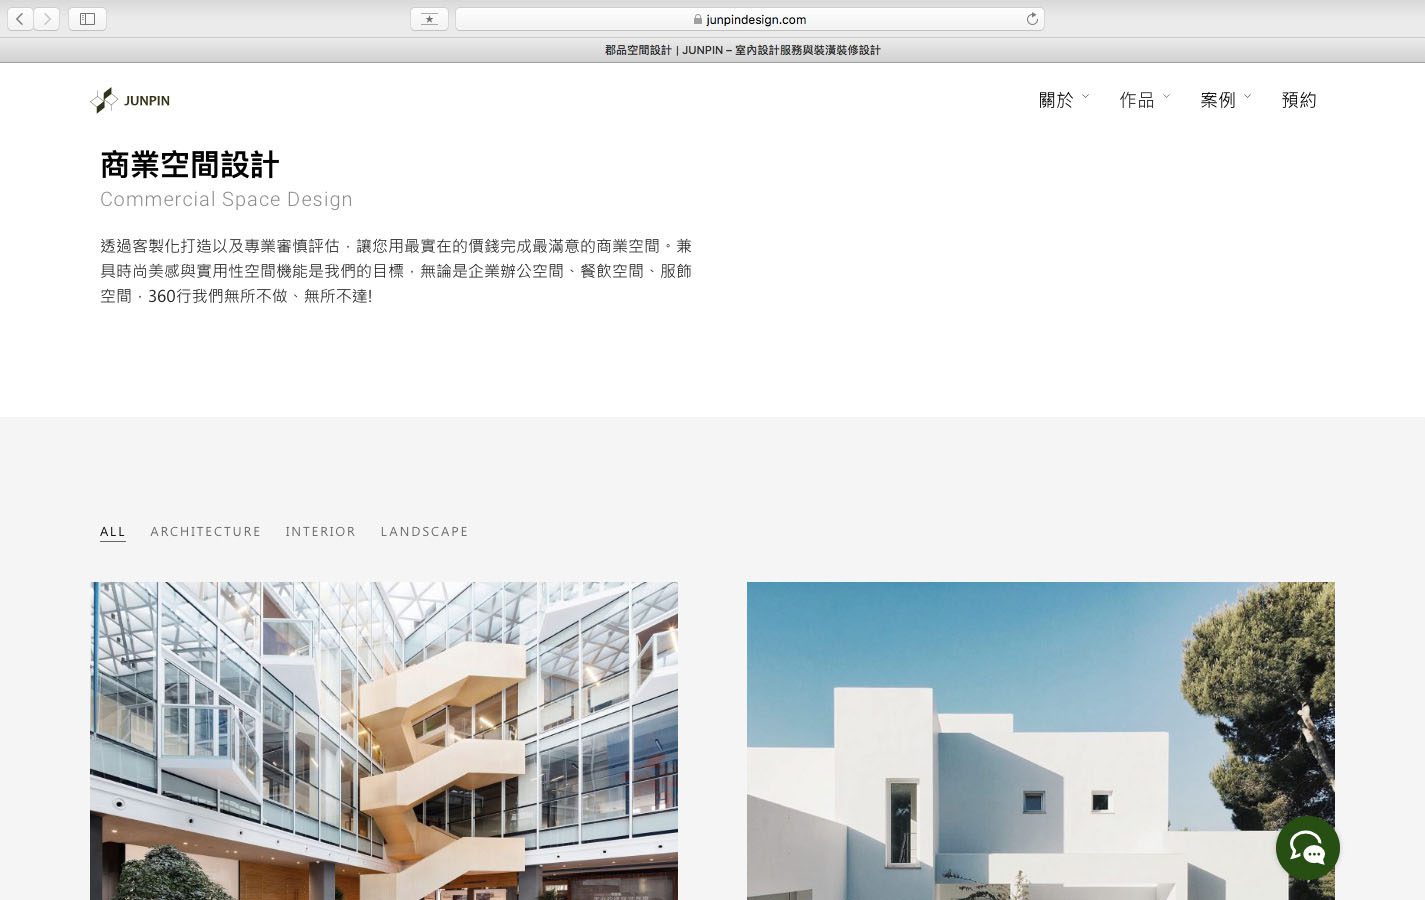Click the Safari forward arrow button
This screenshot has width=1425, height=900.
47,19
